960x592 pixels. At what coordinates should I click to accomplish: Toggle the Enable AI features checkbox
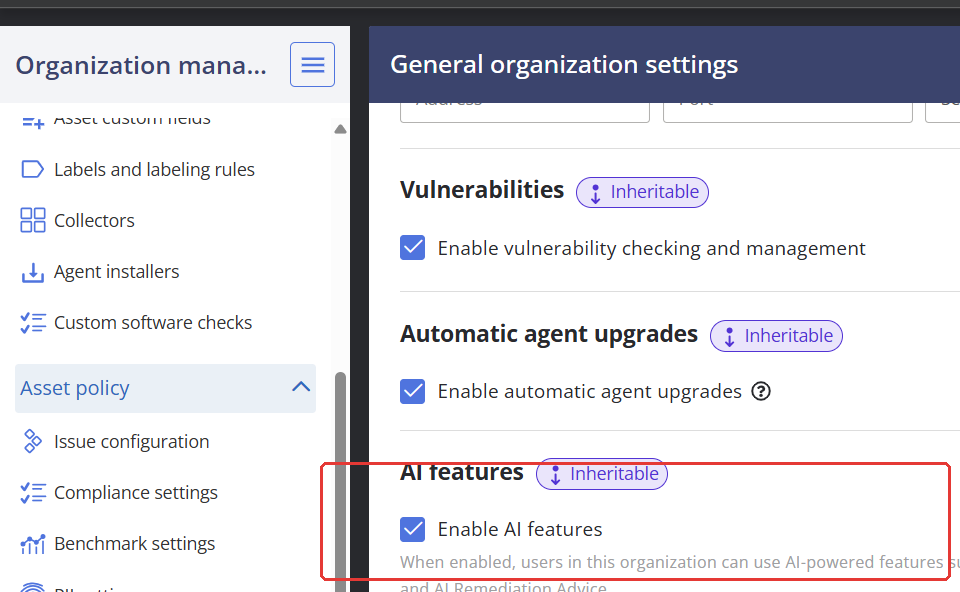click(x=413, y=529)
